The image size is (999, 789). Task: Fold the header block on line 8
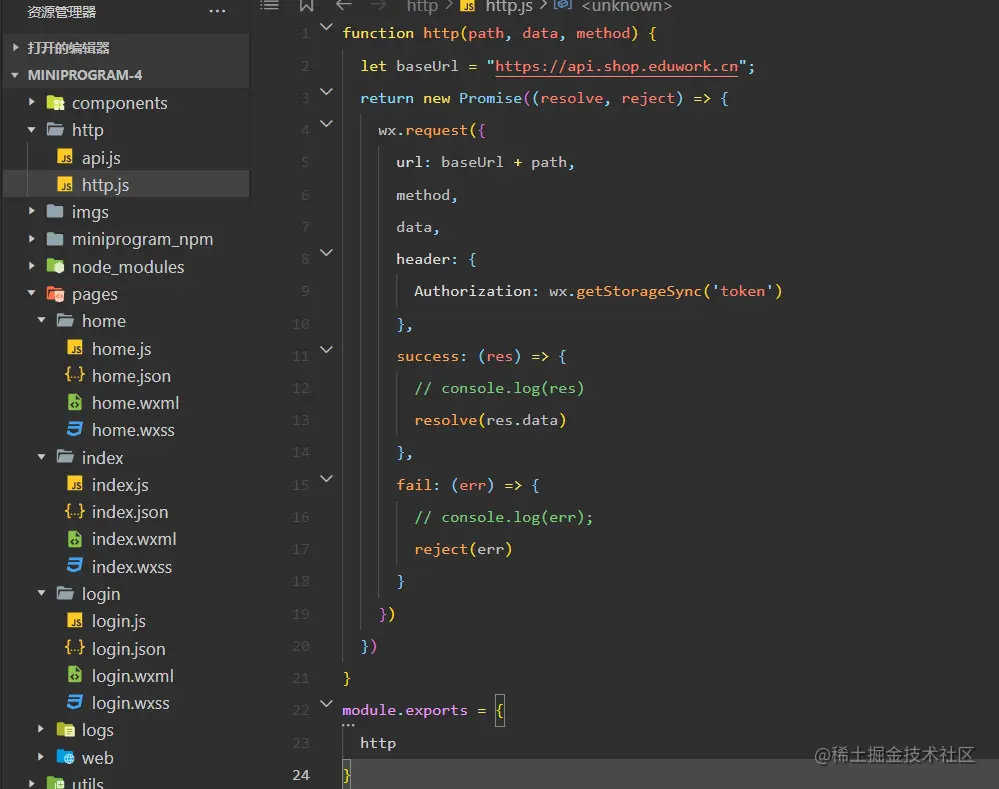[326, 253]
